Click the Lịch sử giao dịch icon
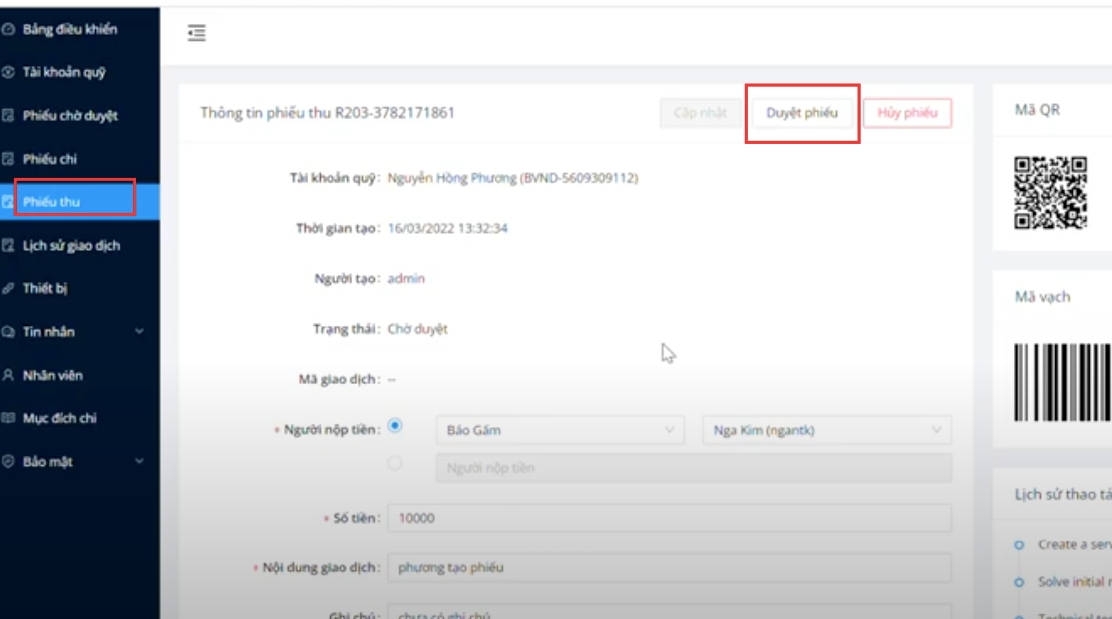Viewport: 1112px width, 619px height. (x=9, y=246)
